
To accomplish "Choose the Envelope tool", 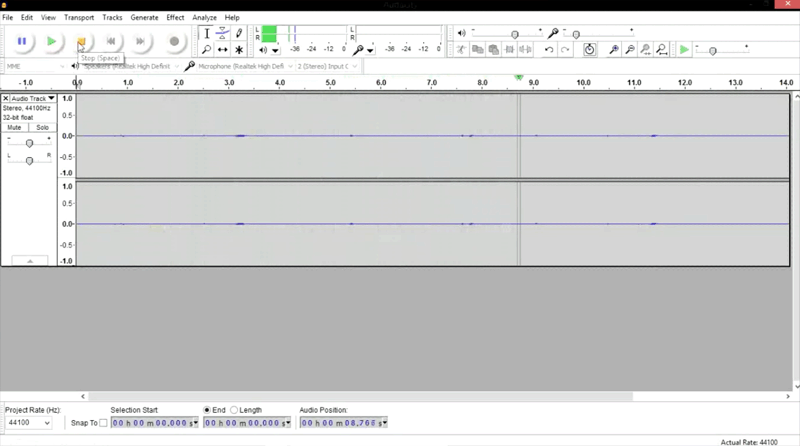I will tap(223, 34).
